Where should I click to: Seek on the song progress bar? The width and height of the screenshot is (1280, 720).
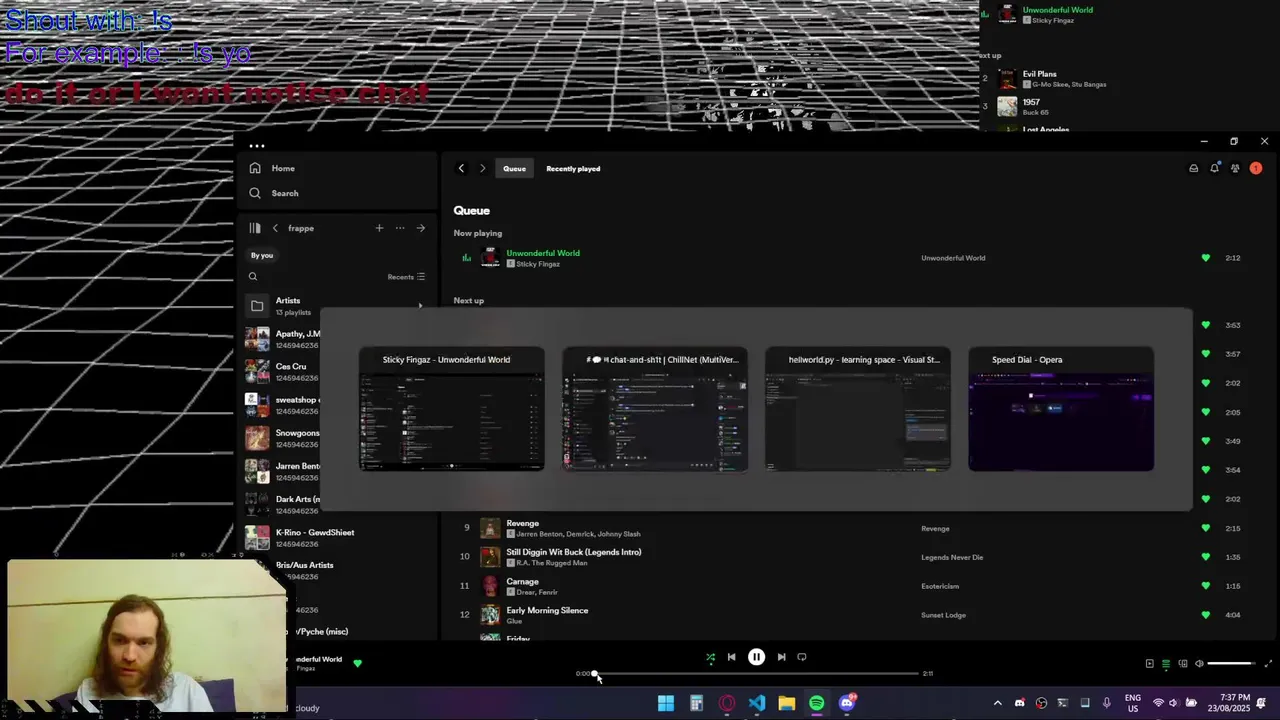pyautogui.click(x=756, y=674)
